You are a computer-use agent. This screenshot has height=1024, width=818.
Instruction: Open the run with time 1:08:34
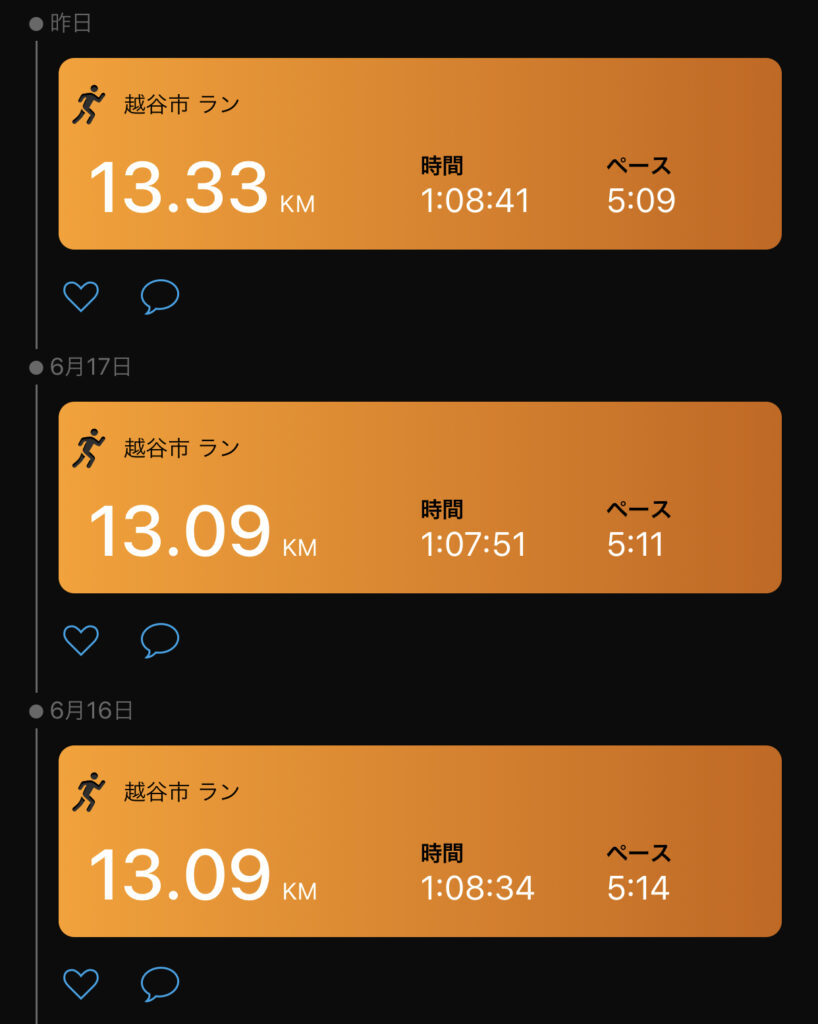(420, 842)
